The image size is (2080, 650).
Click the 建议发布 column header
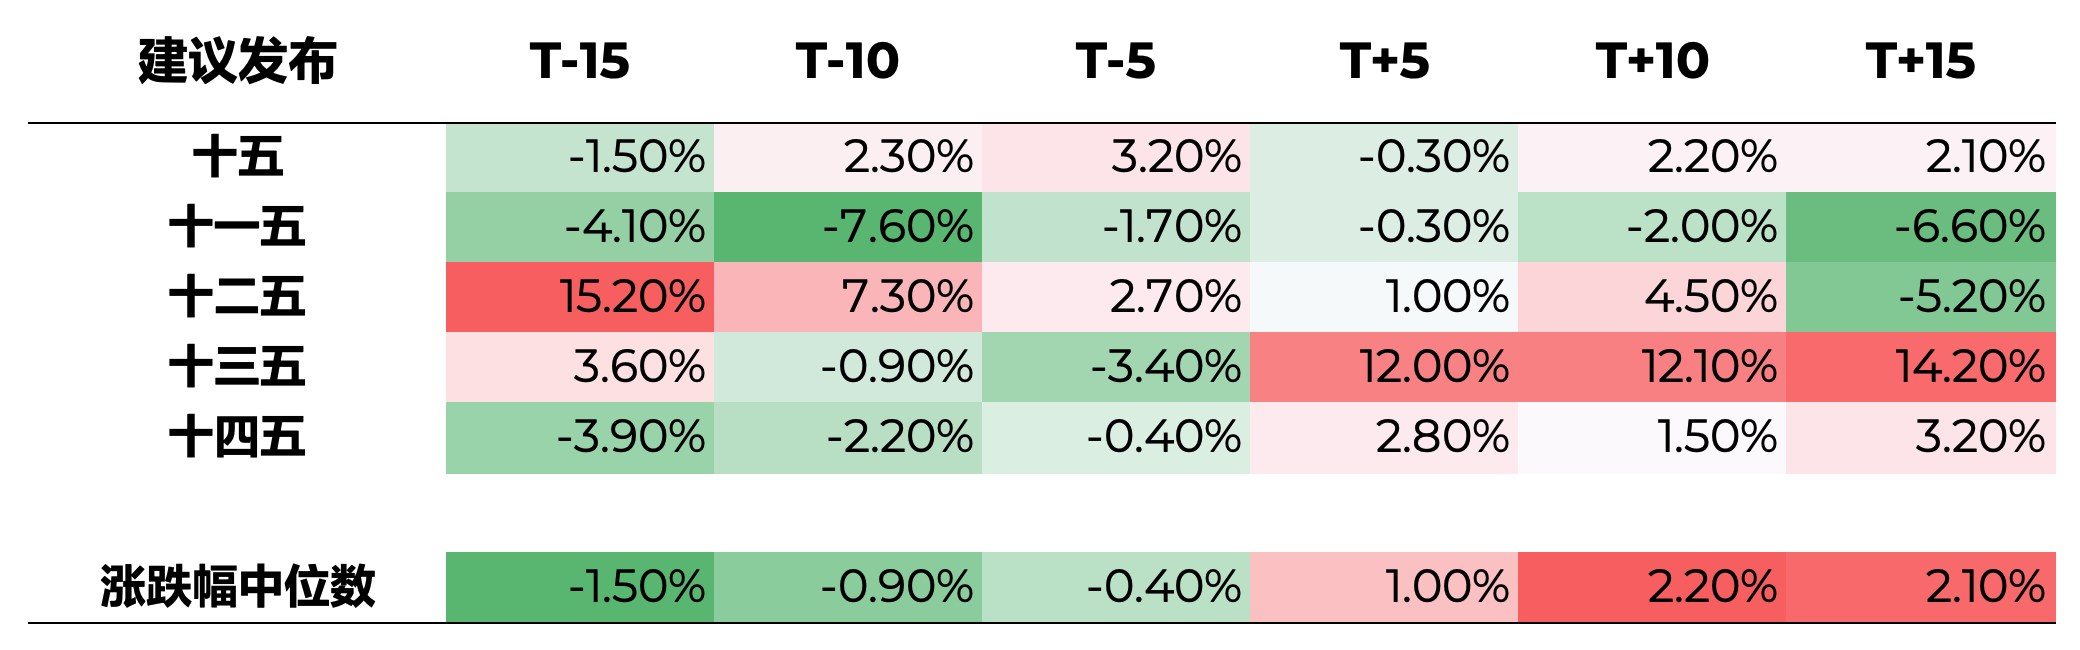(237, 62)
